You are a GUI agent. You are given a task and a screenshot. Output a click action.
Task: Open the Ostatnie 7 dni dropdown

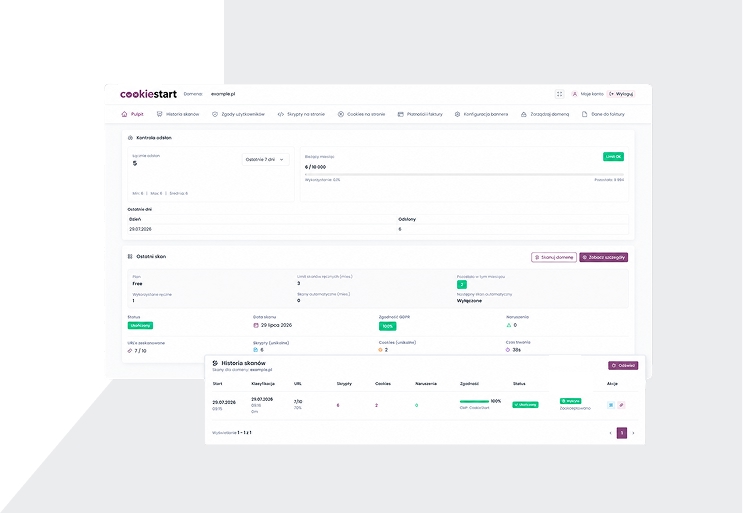tap(265, 160)
